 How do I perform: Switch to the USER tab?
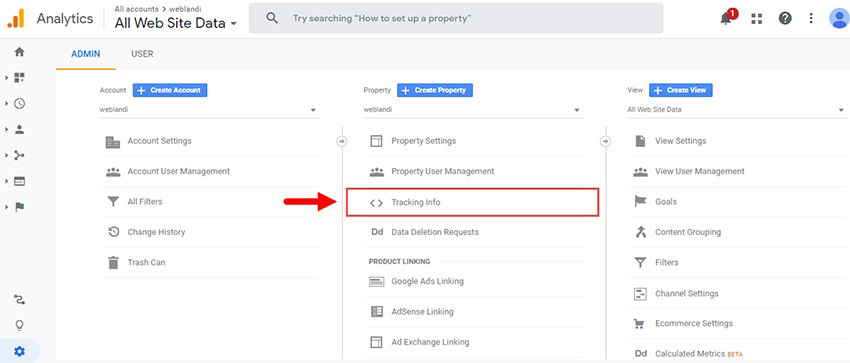pos(142,54)
